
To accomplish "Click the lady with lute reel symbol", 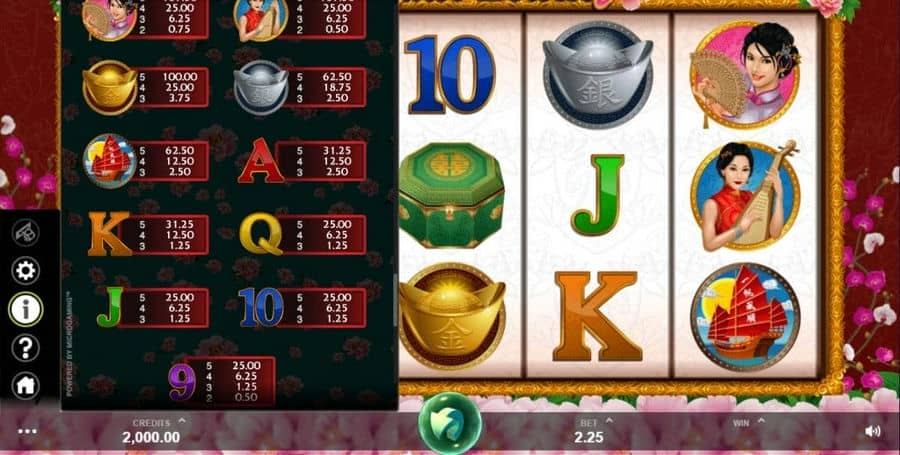I will click(x=745, y=196).
